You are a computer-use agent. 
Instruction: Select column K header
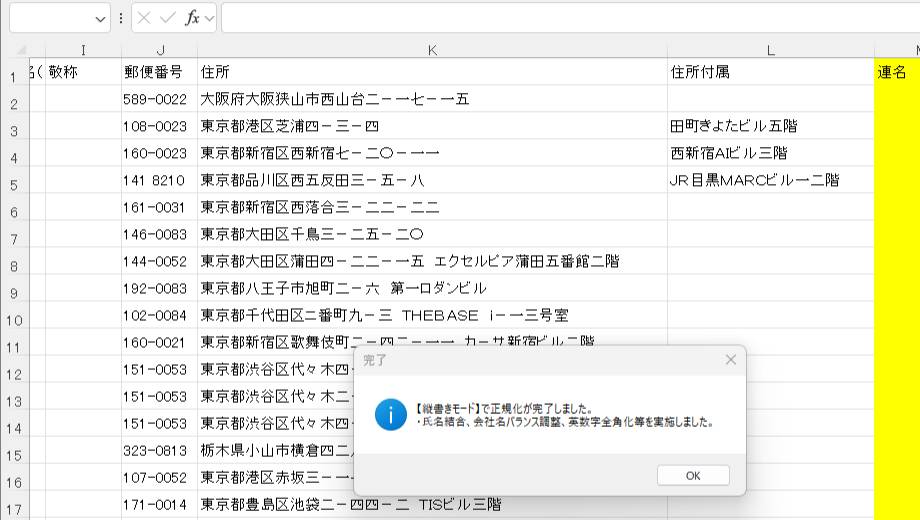tap(432, 50)
